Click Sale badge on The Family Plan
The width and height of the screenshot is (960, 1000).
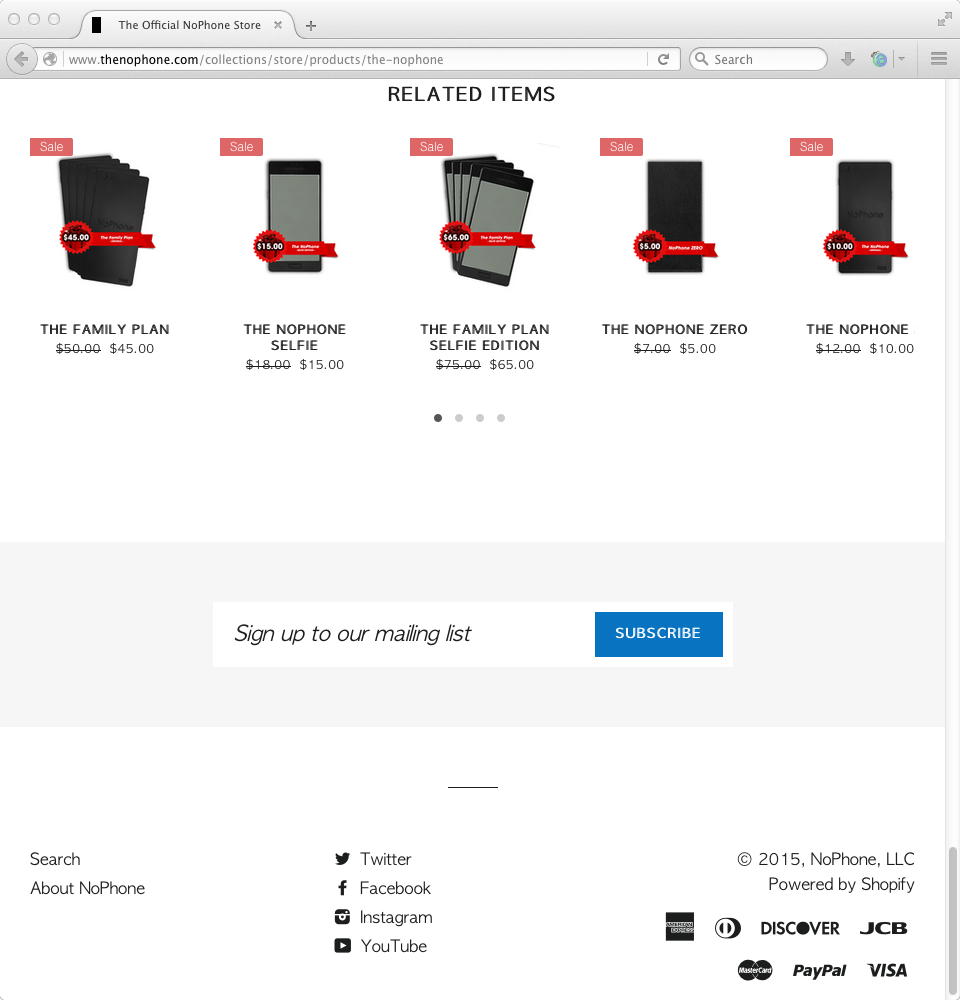[51, 147]
